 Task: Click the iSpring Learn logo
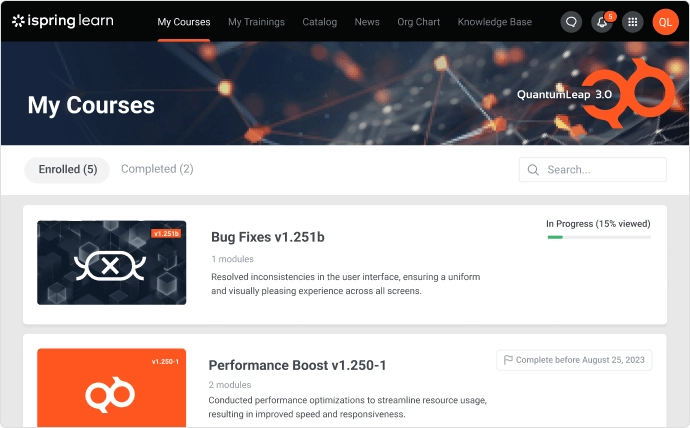(x=62, y=21)
